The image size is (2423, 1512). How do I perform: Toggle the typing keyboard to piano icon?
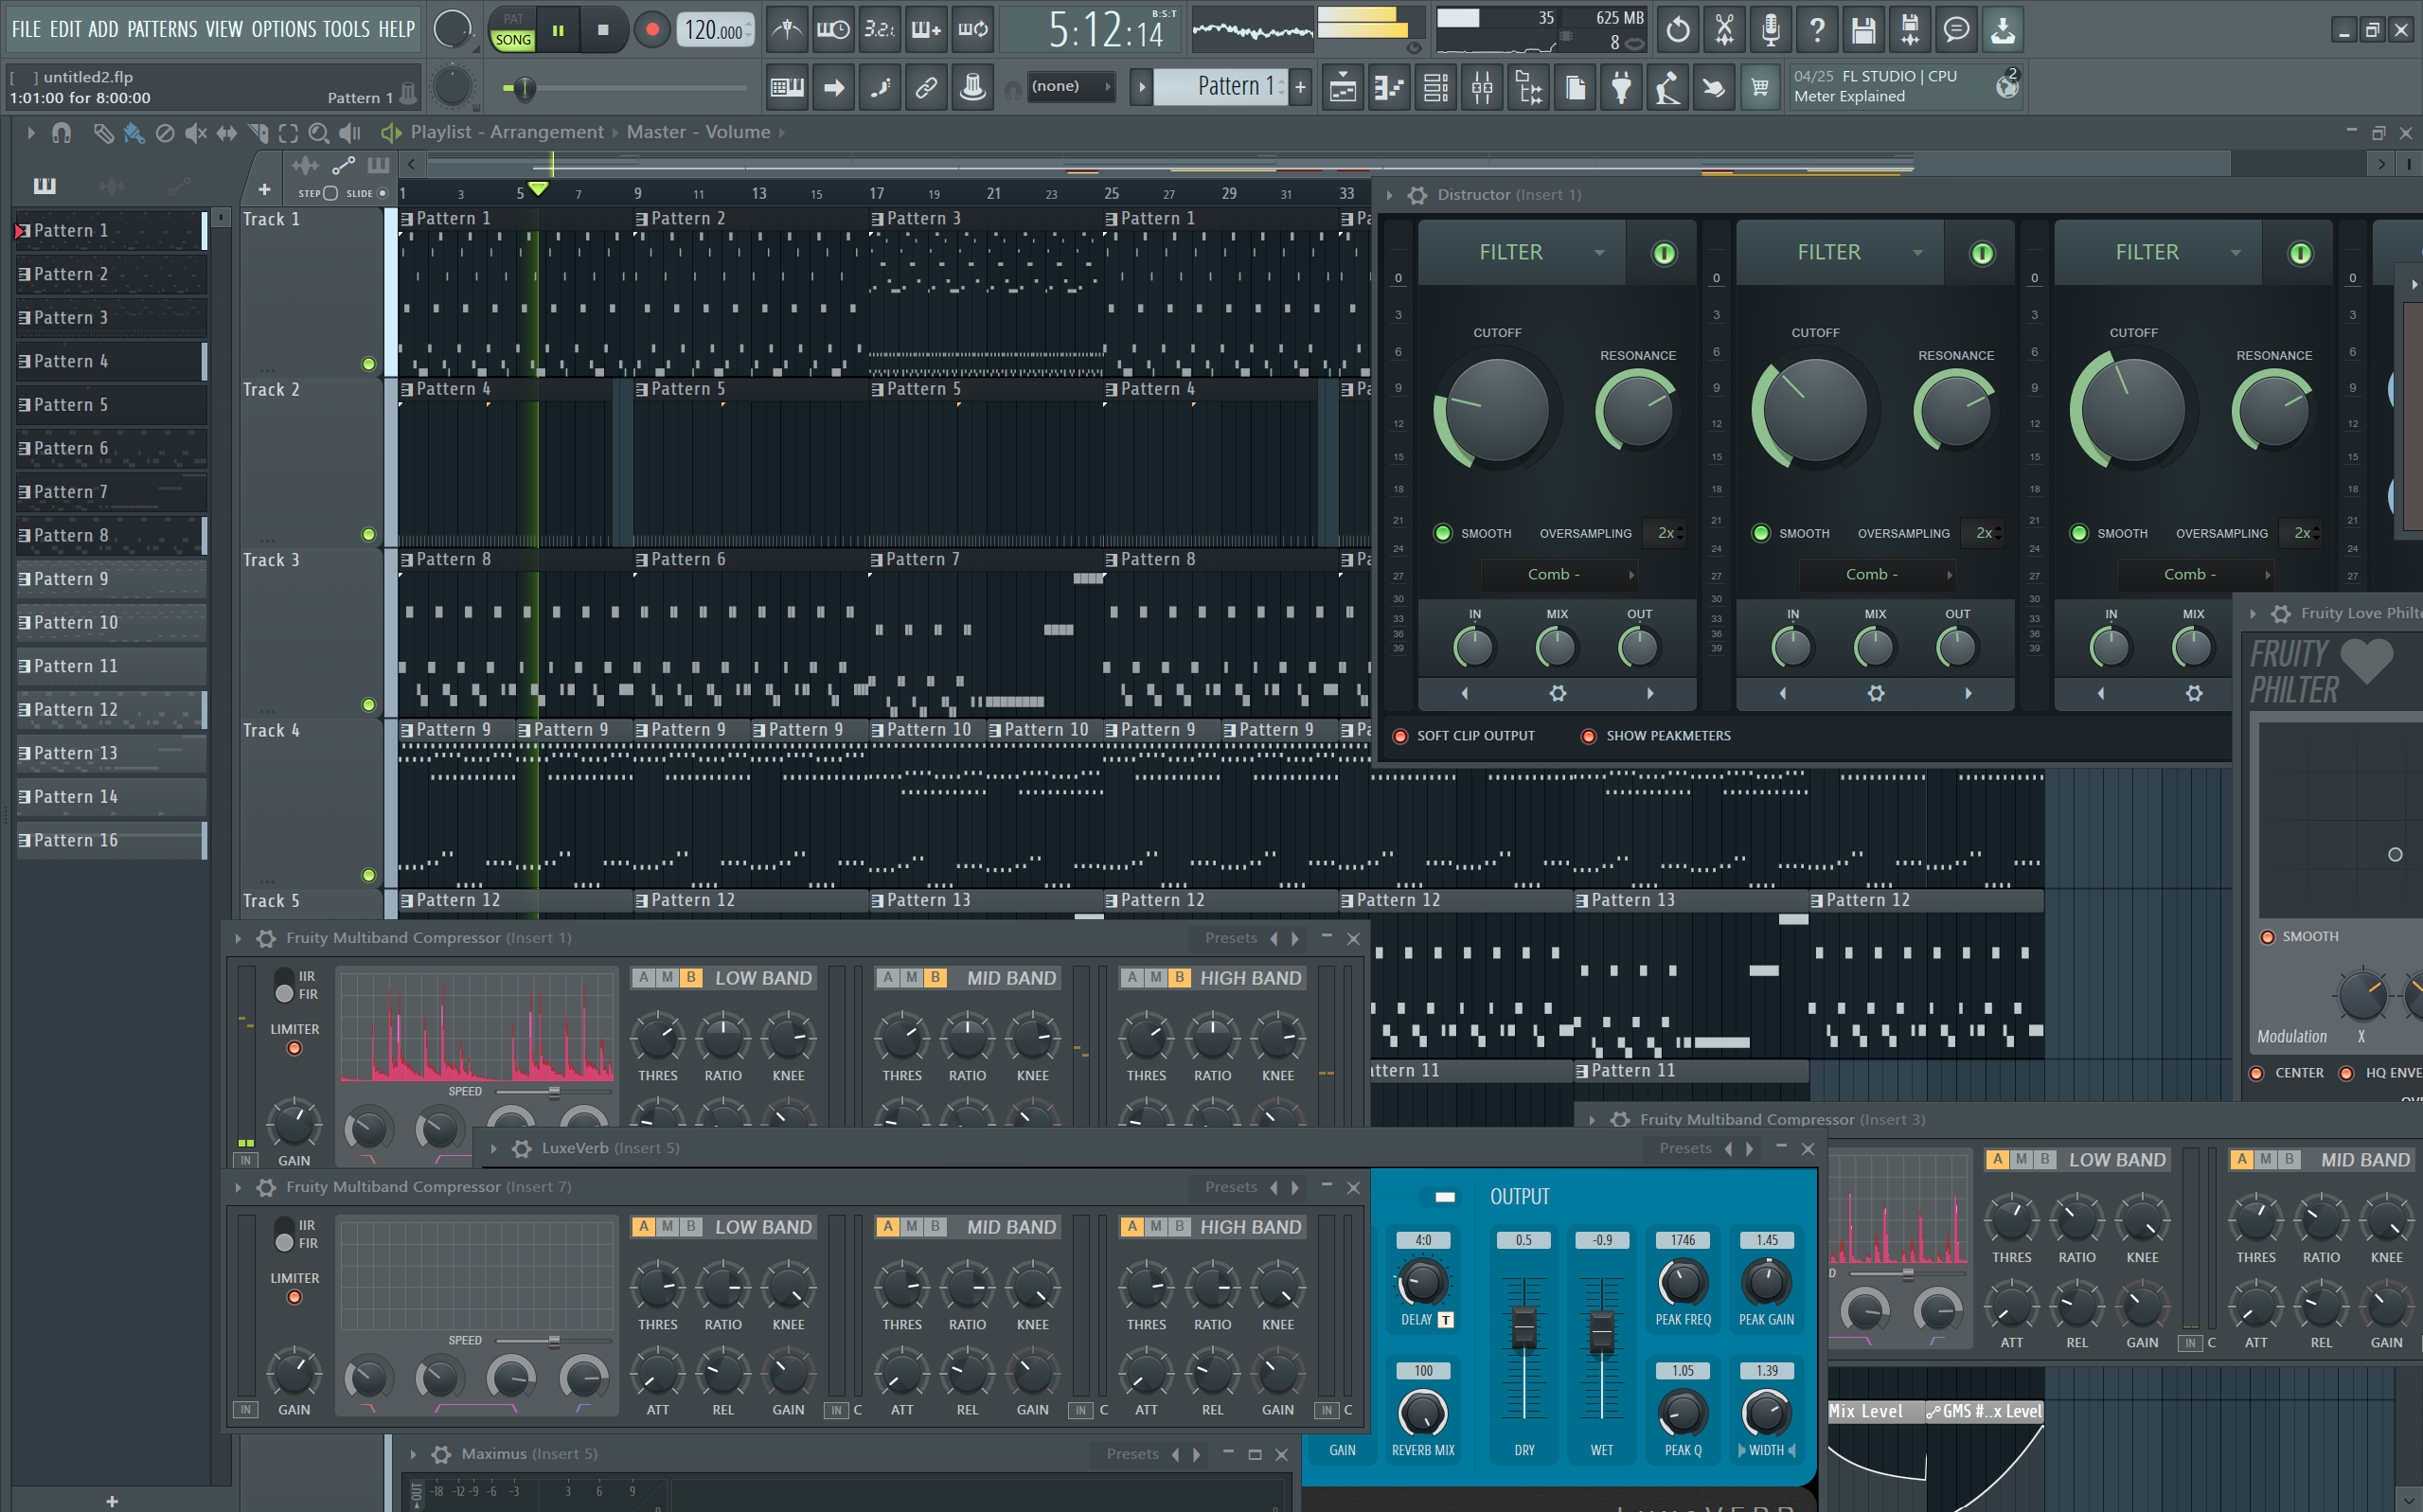coord(787,88)
